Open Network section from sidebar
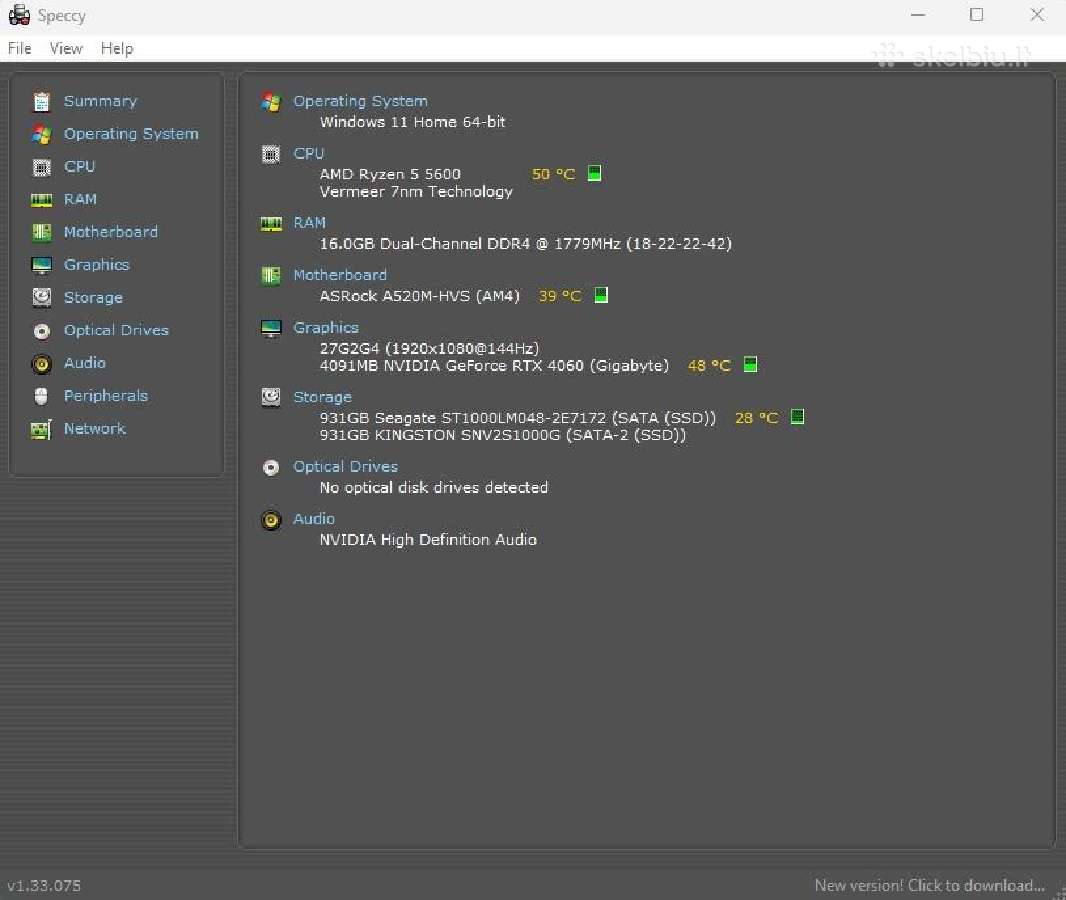 (95, 429)
